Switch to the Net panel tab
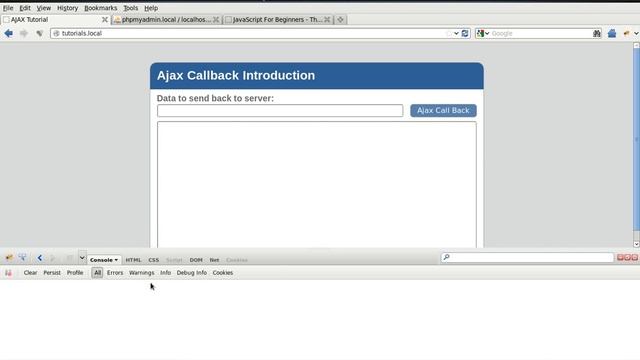 pos(214,260)
